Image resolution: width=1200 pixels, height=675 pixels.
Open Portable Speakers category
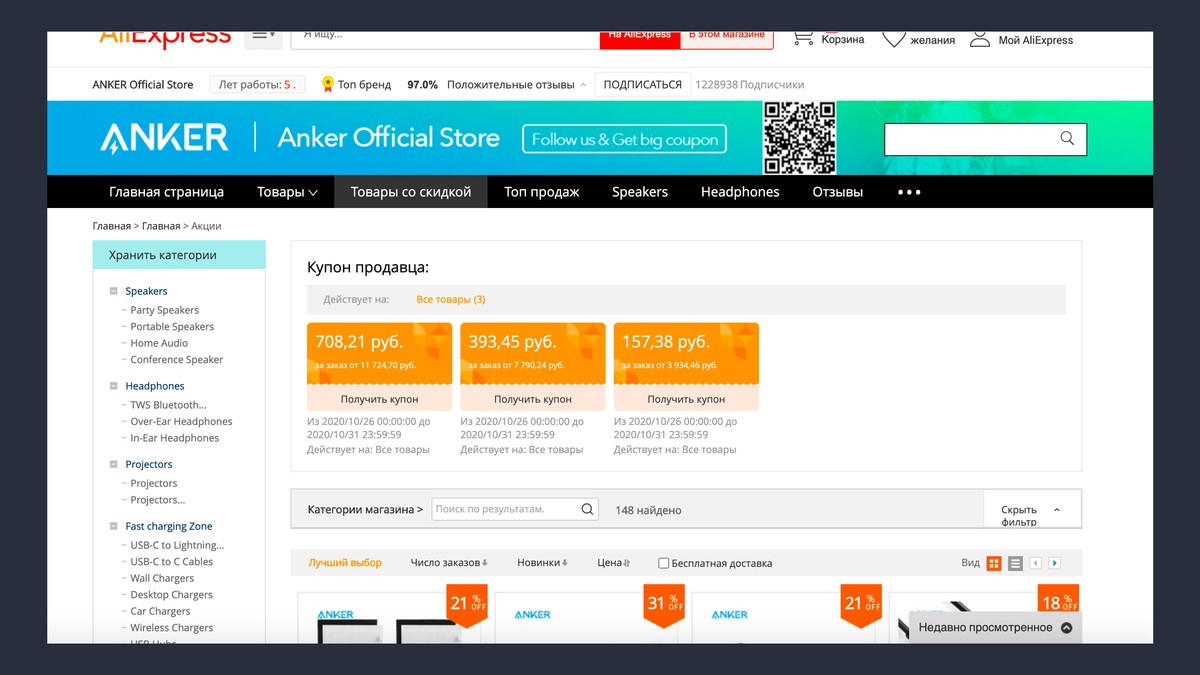coord(172,327)
